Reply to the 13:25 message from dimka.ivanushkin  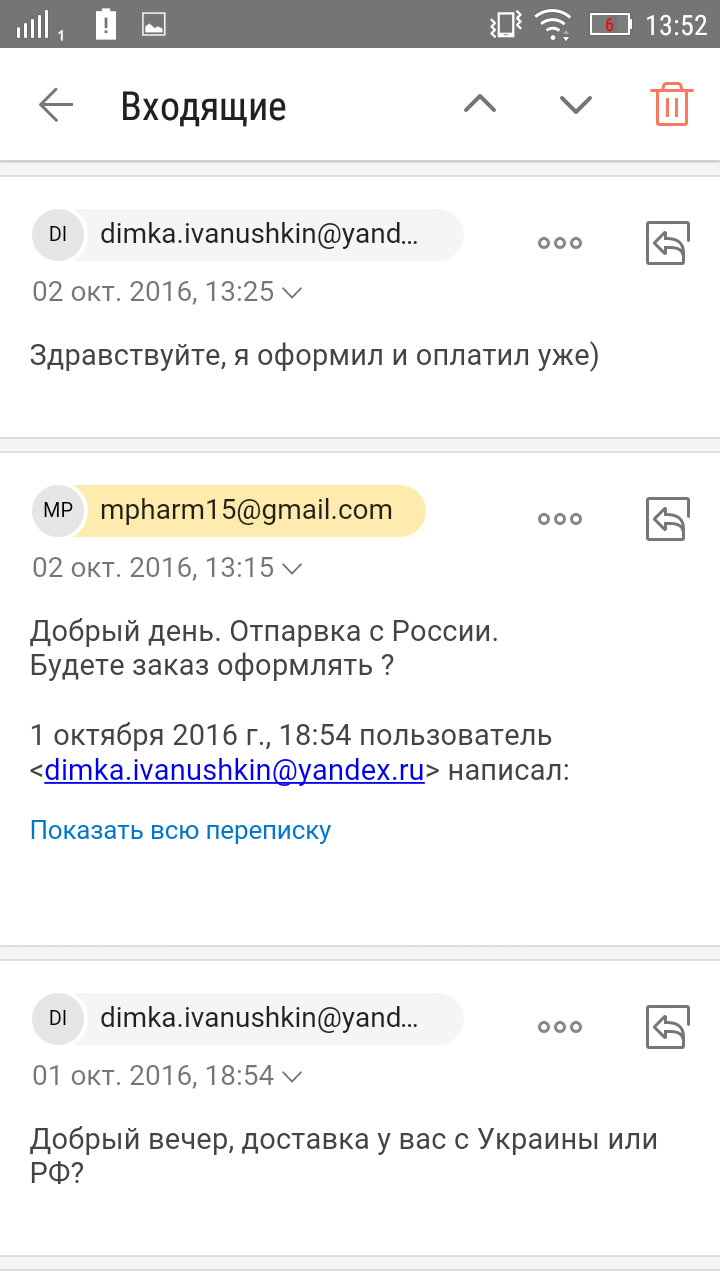click(x=667, y=243)
